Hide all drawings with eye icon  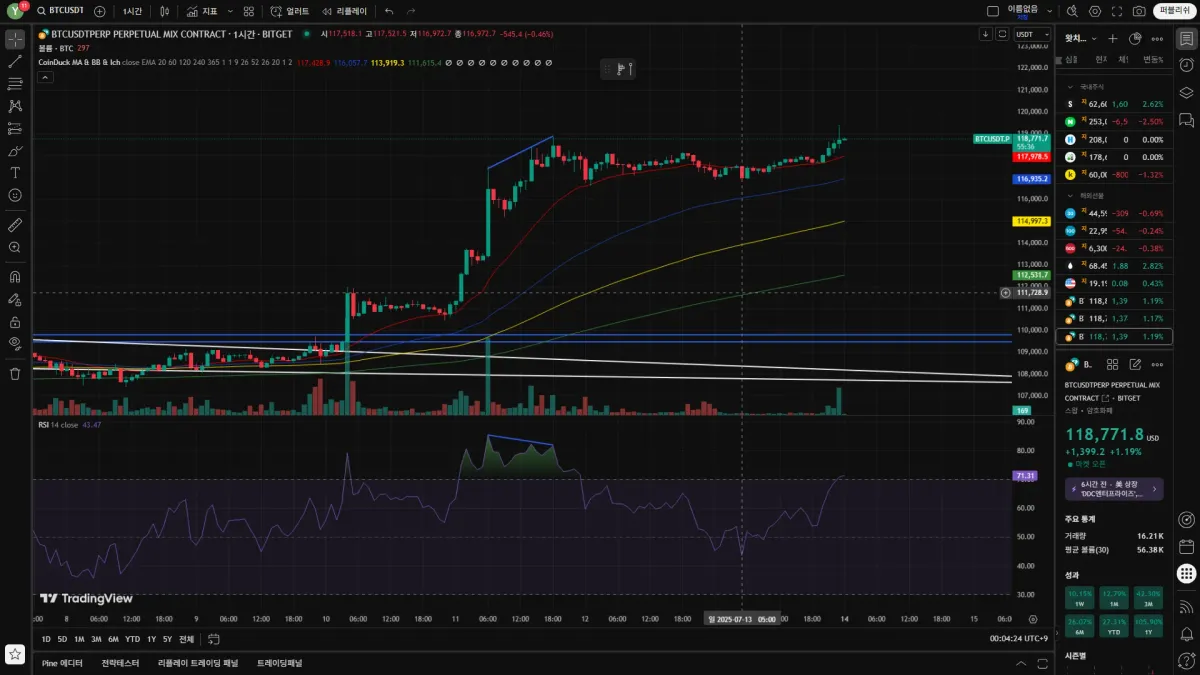point(15,343)
